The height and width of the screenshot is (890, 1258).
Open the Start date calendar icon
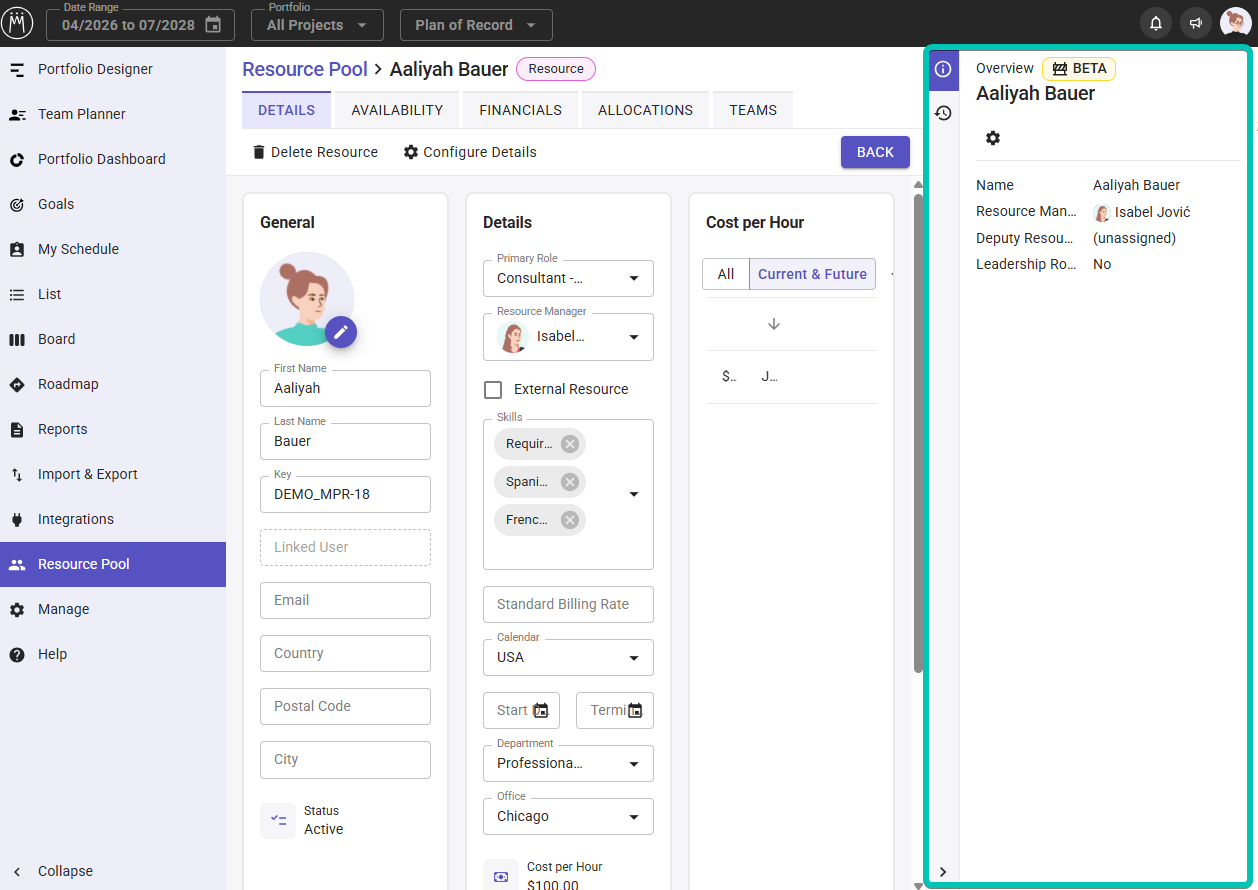coord(541,710)
